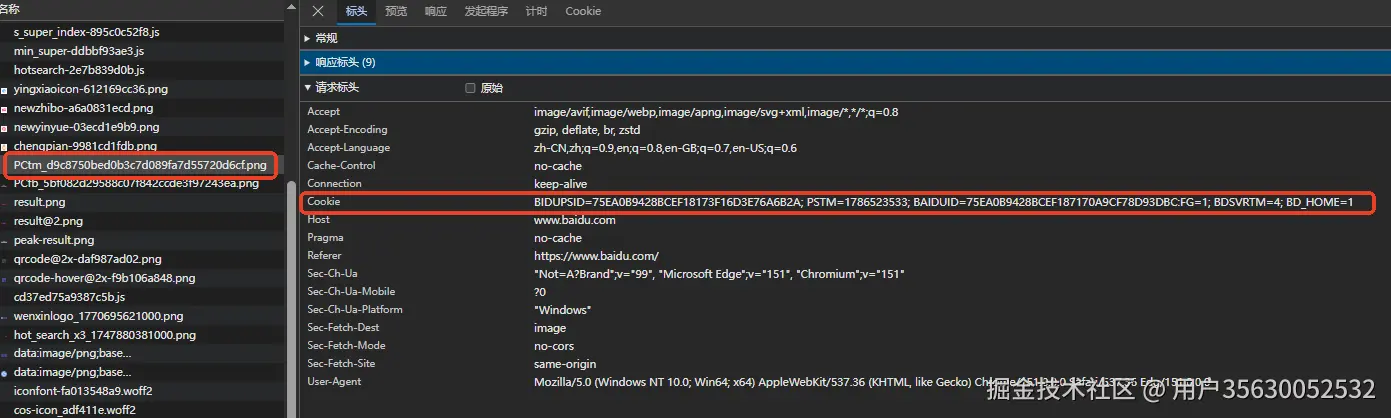Screen dimensions: 1391x418
Task: Enable the 原始 checkbox
Action: point(470,88)
